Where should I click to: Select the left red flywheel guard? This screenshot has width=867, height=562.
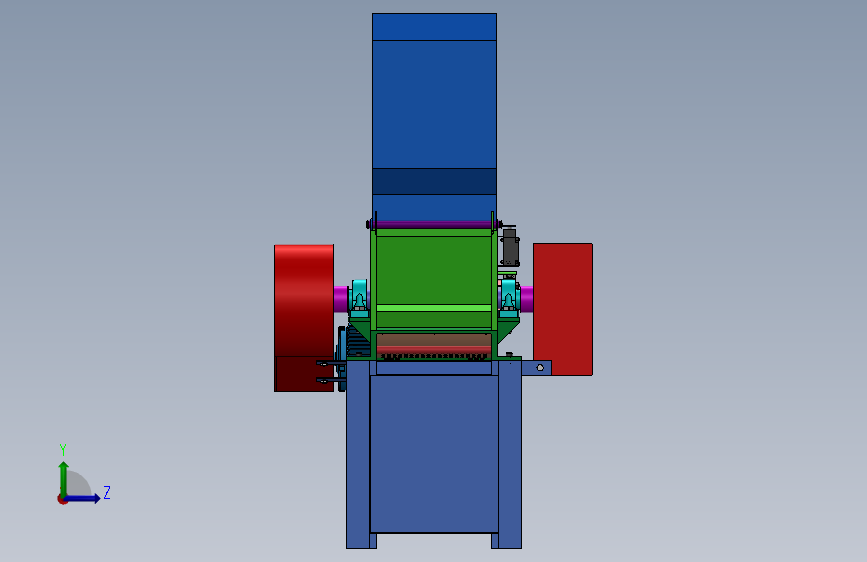click(304, 318)
